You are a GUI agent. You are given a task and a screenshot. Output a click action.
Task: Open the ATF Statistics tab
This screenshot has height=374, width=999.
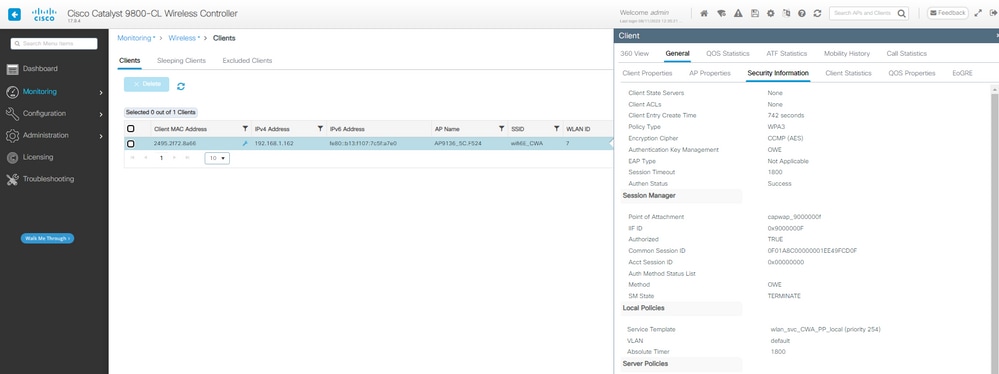(787, 54)
